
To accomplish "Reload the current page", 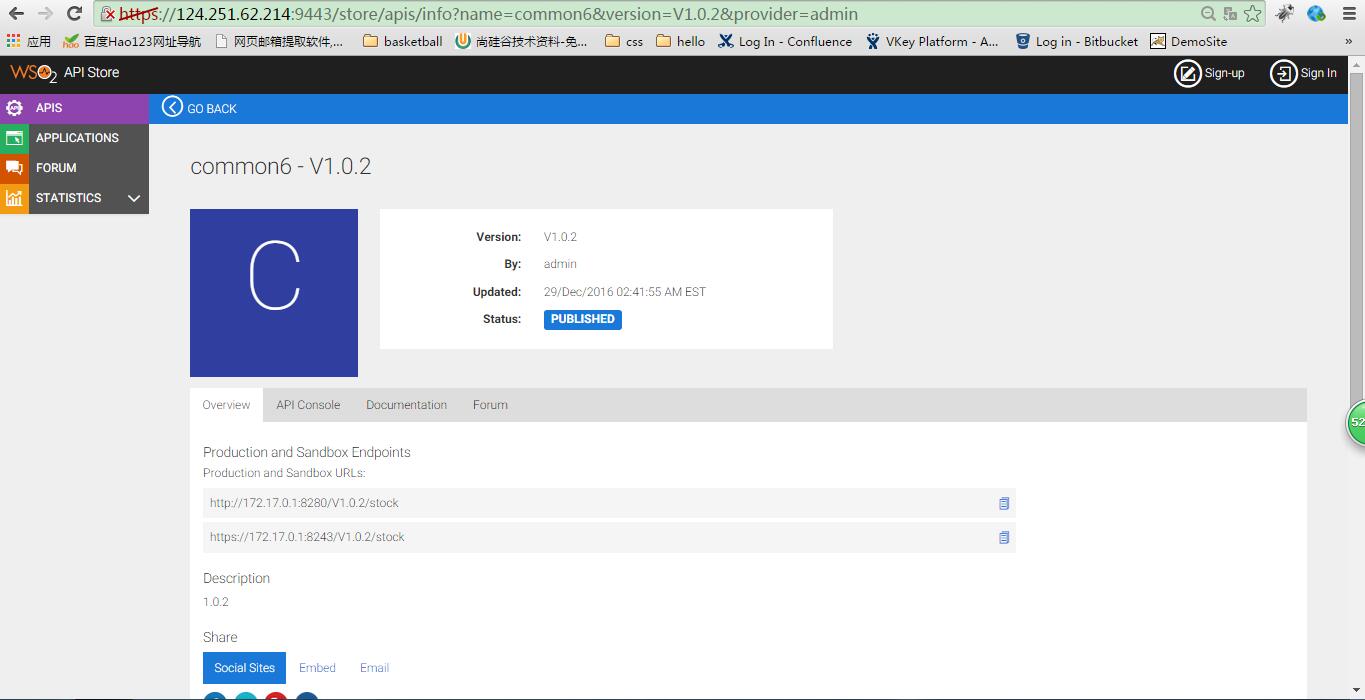I will point(74,14).
